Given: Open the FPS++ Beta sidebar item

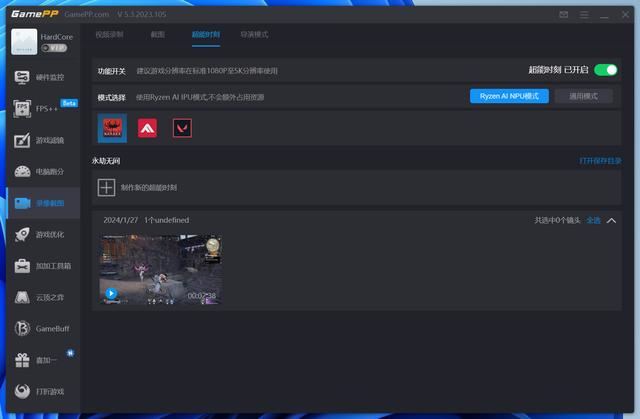Looking at the screenshot, I should (x=40, y=108).
